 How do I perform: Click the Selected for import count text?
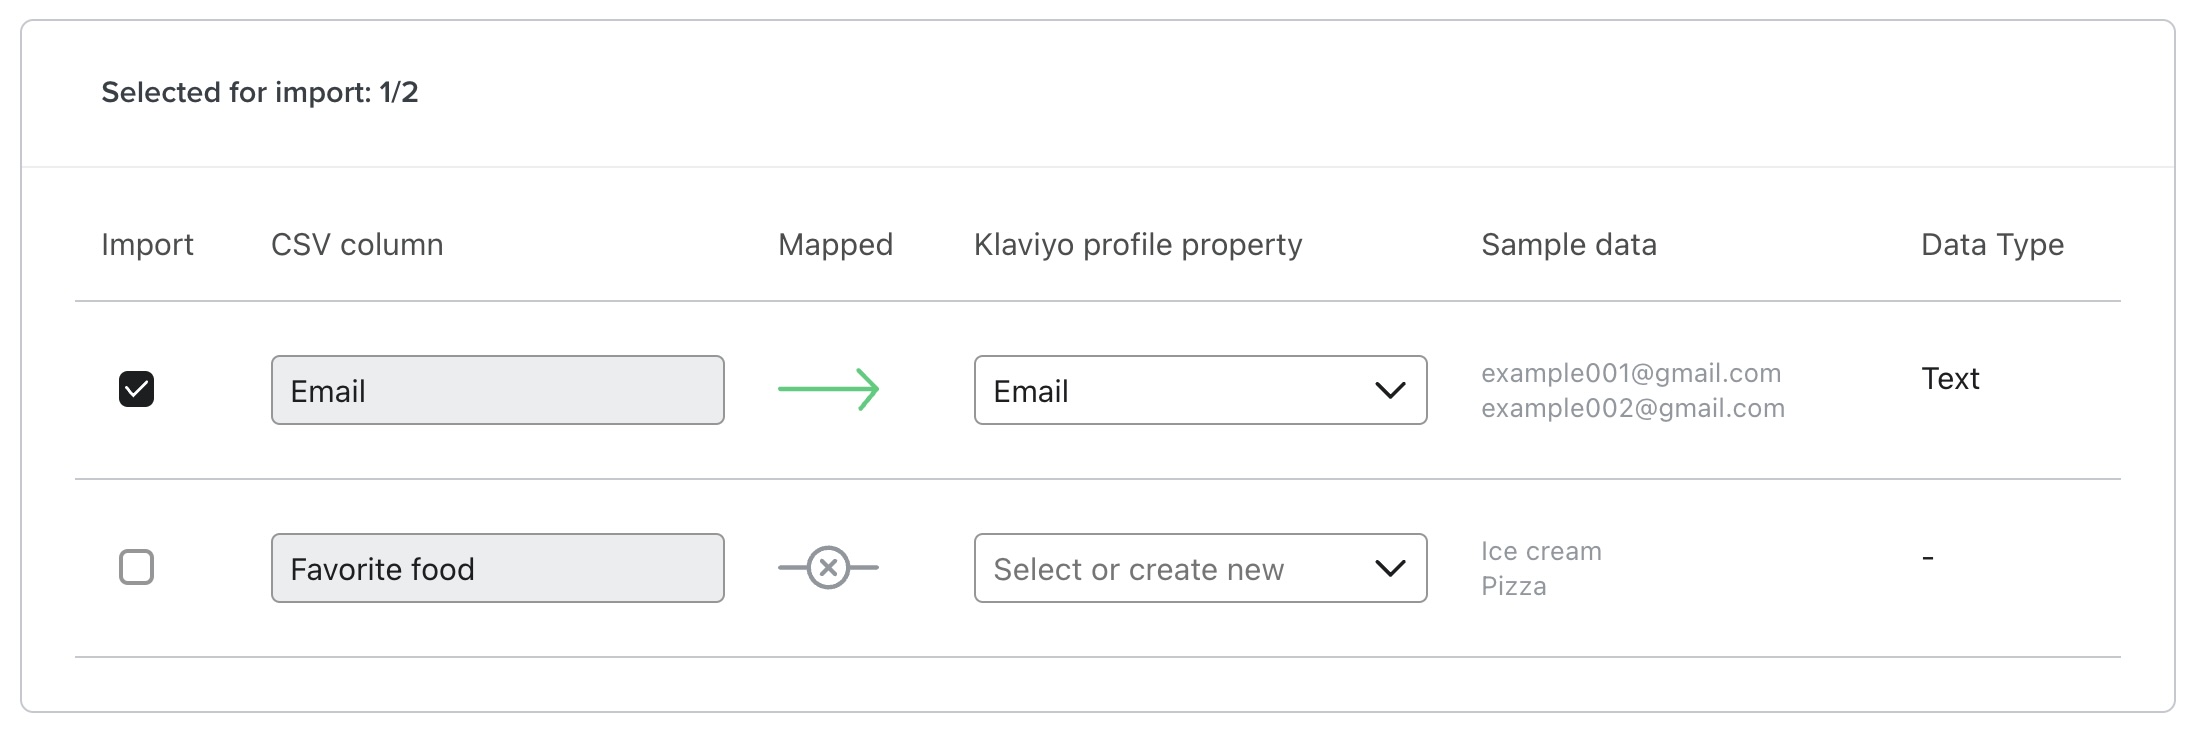click(x=260, y=93)
